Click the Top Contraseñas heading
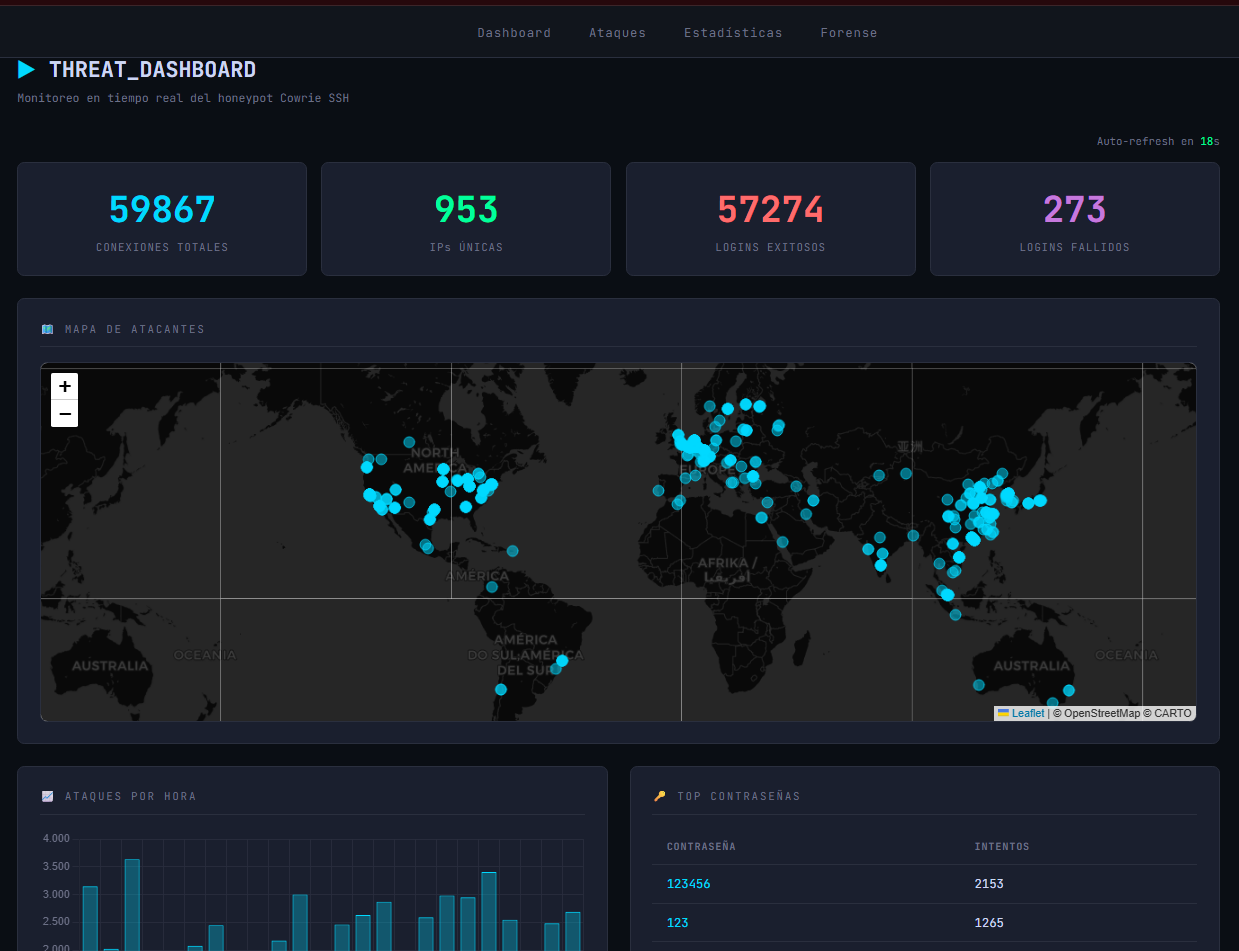 [738, 796]
